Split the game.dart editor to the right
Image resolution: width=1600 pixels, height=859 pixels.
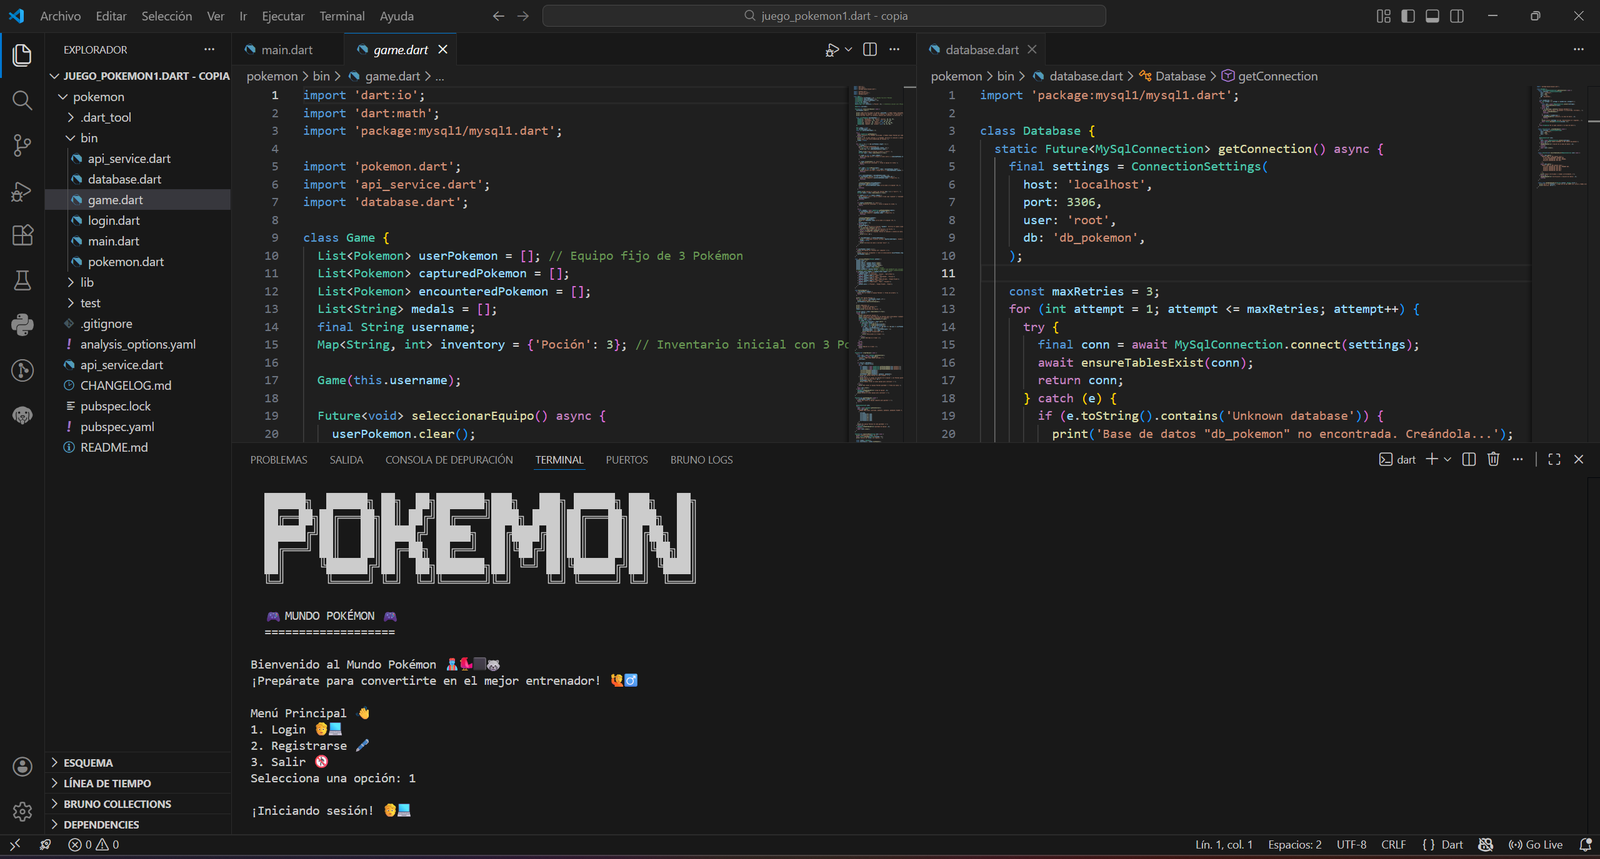click(x=870, y=49)
